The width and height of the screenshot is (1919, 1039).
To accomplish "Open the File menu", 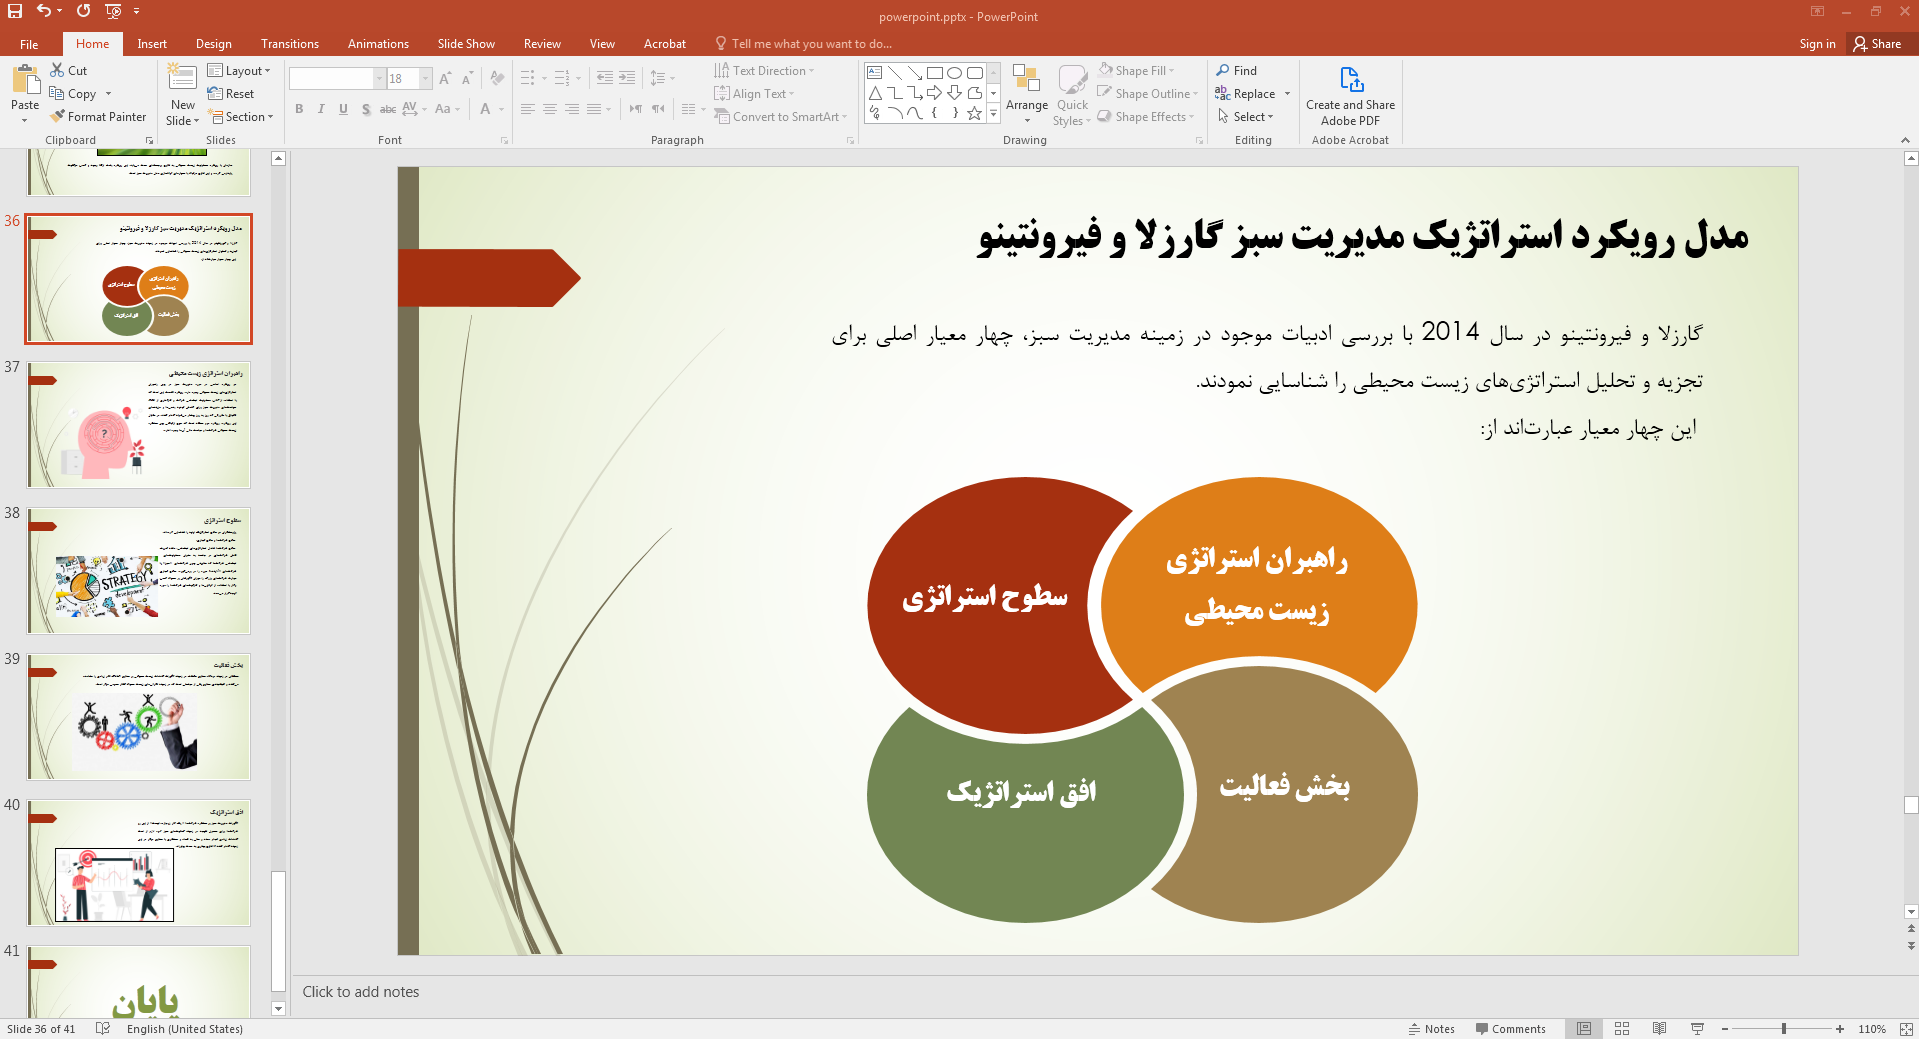I will [29, 44].
